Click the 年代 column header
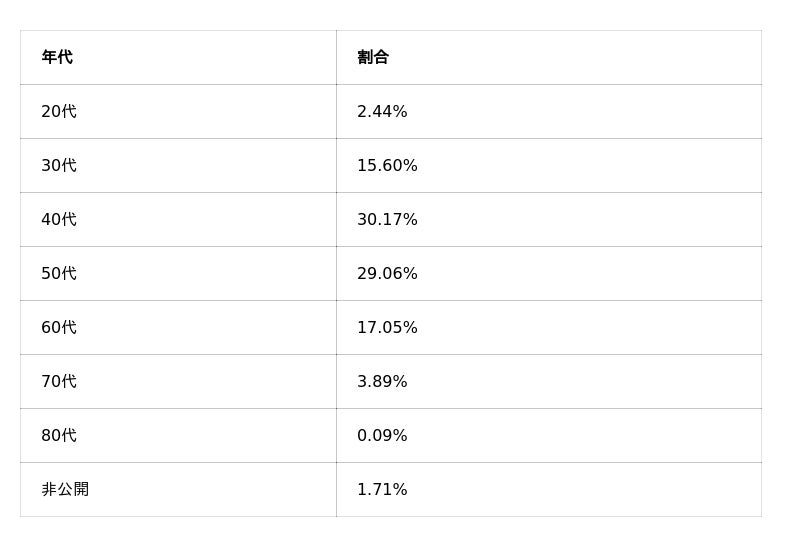This screenshot has height=547, width=800. 57,58
